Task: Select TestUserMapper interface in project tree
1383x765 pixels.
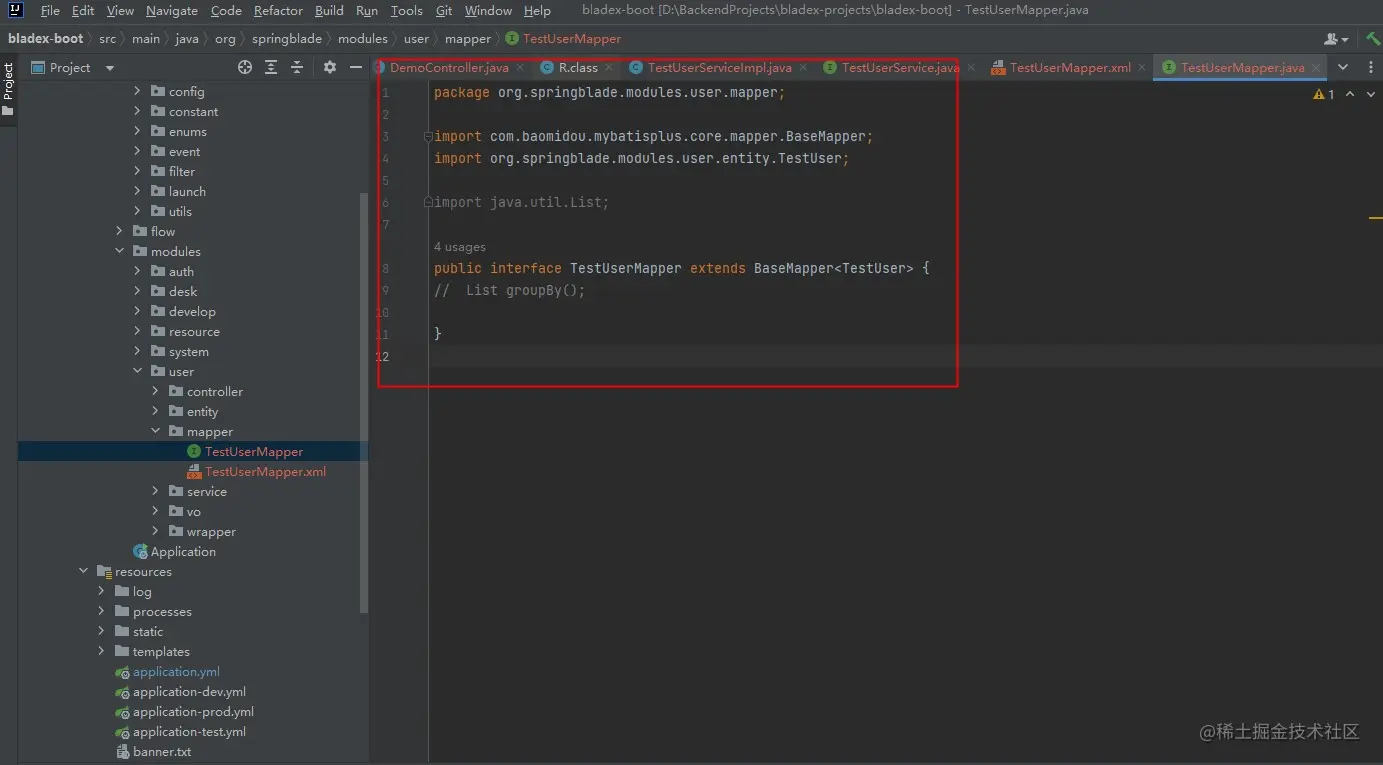Action: [254, 451]
